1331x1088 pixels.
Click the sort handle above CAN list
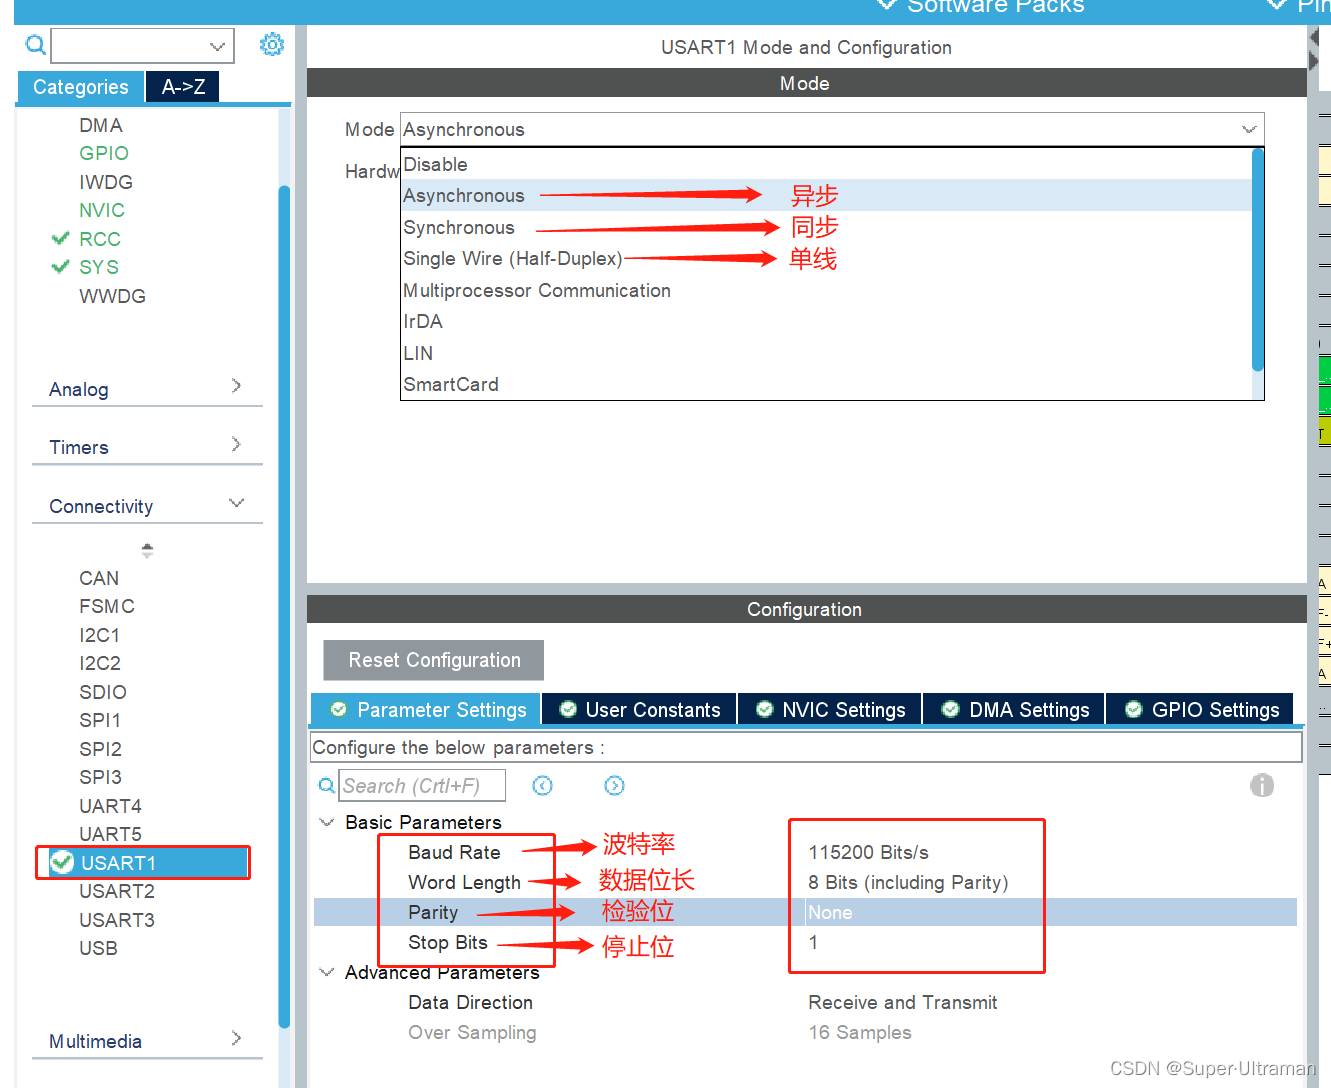[147, 550]
